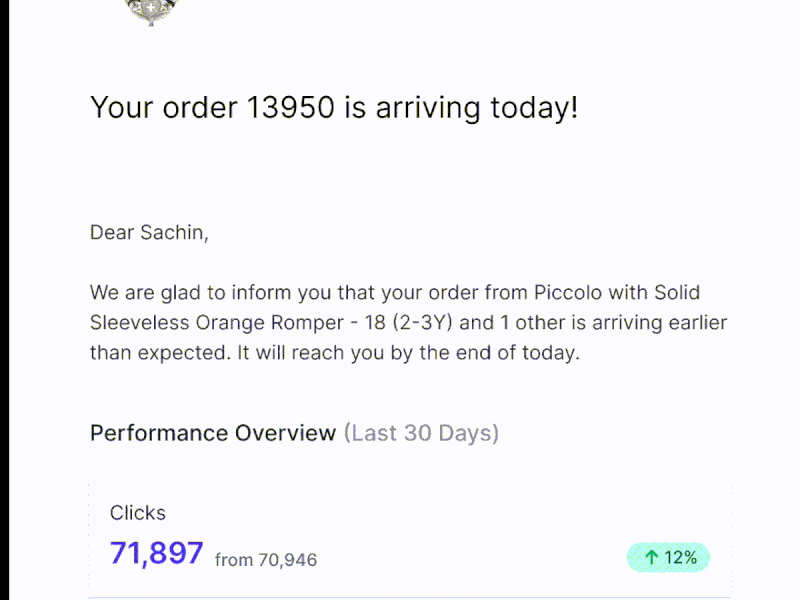Viewport: 800px width, 600px height.
Task: Click the "from 70,946" comparison text
Action: (x=266, y=560)
